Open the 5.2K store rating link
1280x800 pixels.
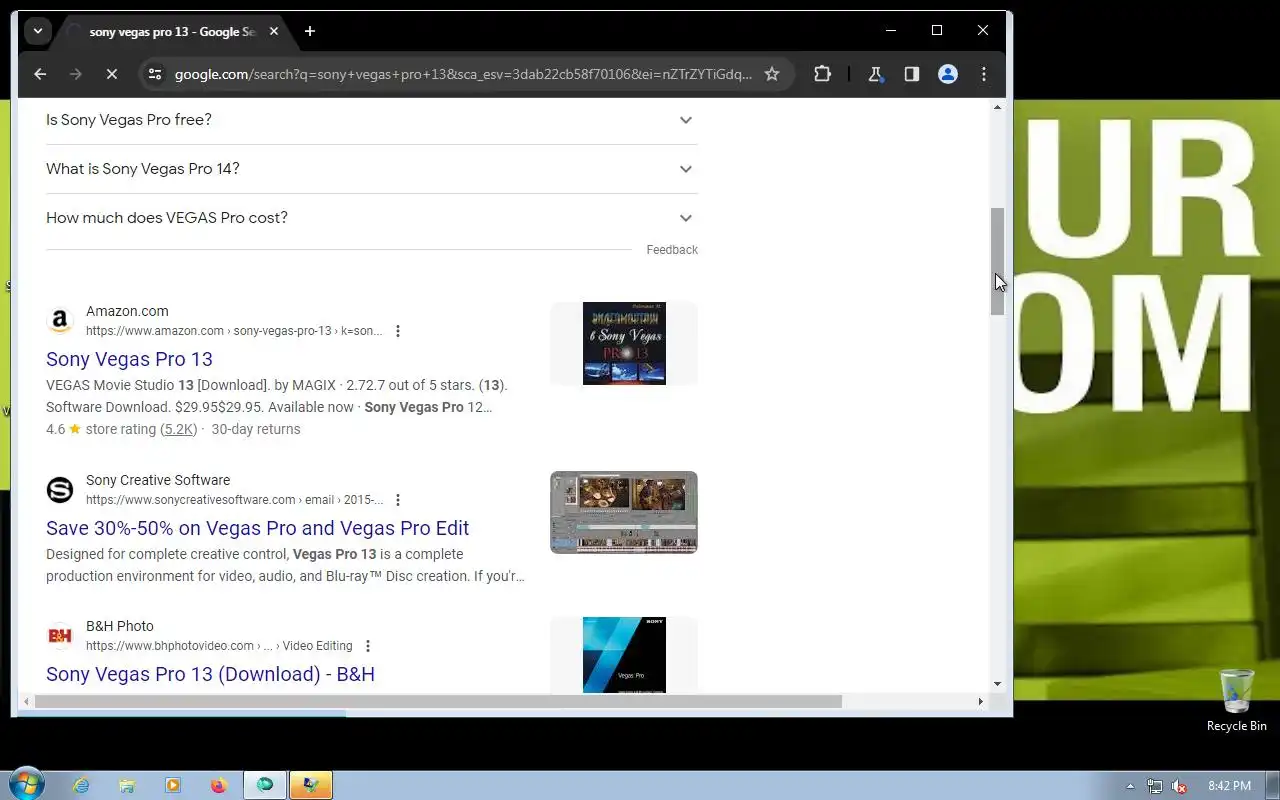(179, 429)
